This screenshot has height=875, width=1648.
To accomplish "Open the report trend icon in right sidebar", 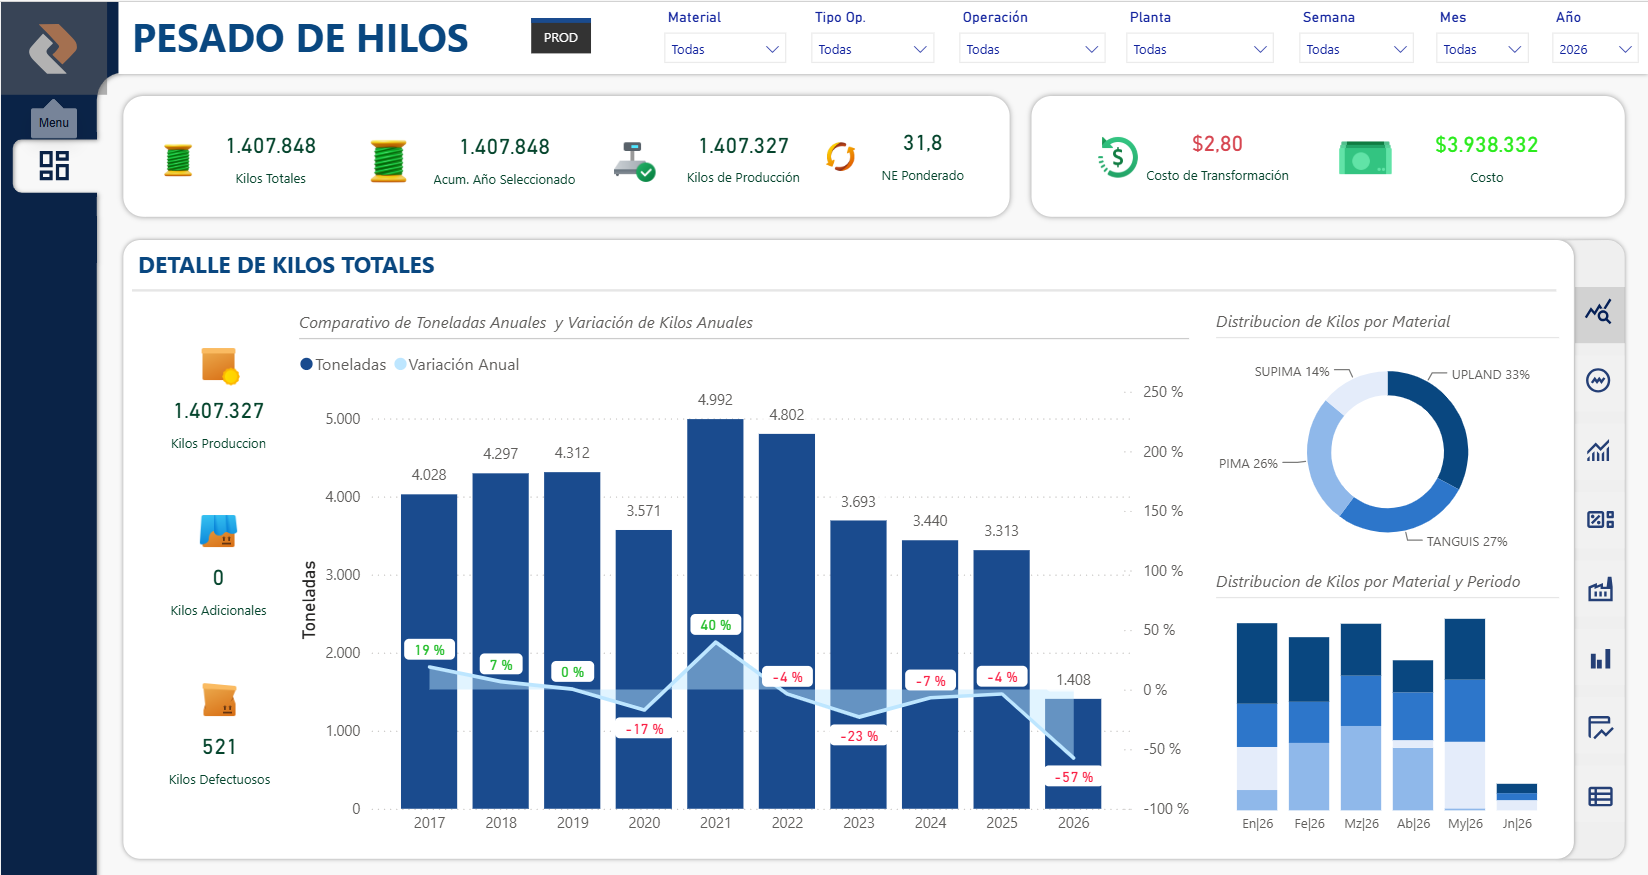I will 1600,727.
